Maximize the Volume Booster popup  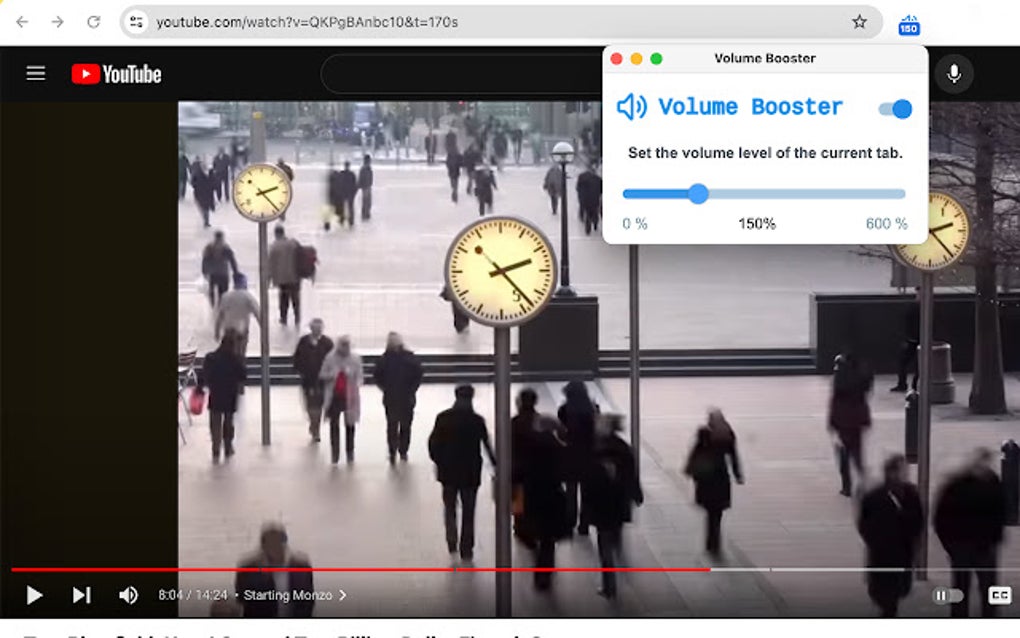[656, 59]
